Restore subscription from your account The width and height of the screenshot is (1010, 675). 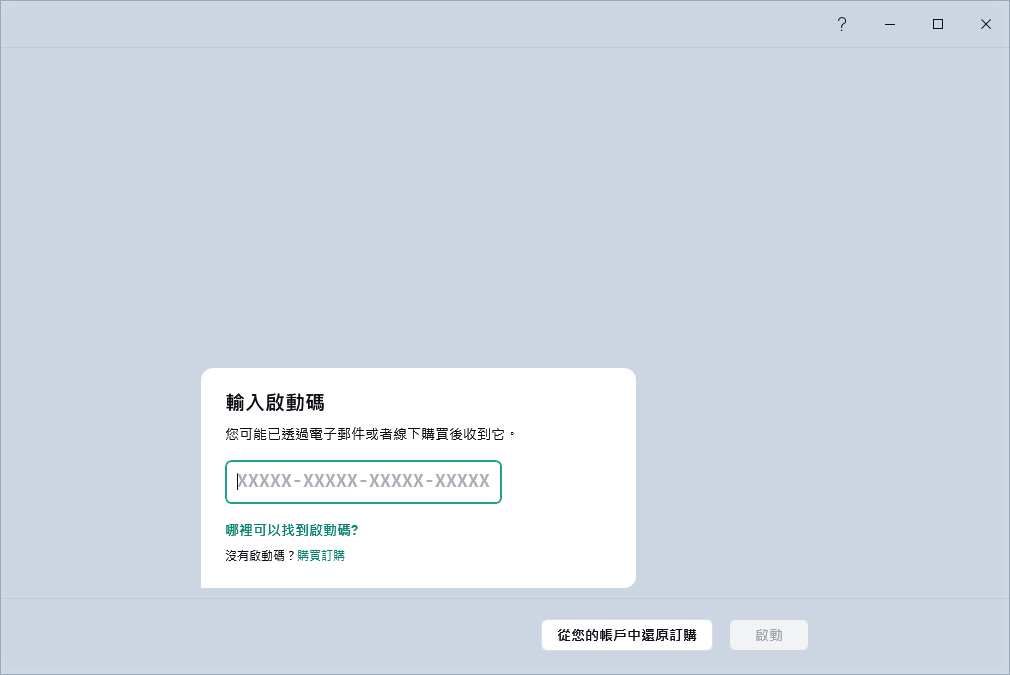[x=627, y=635]
